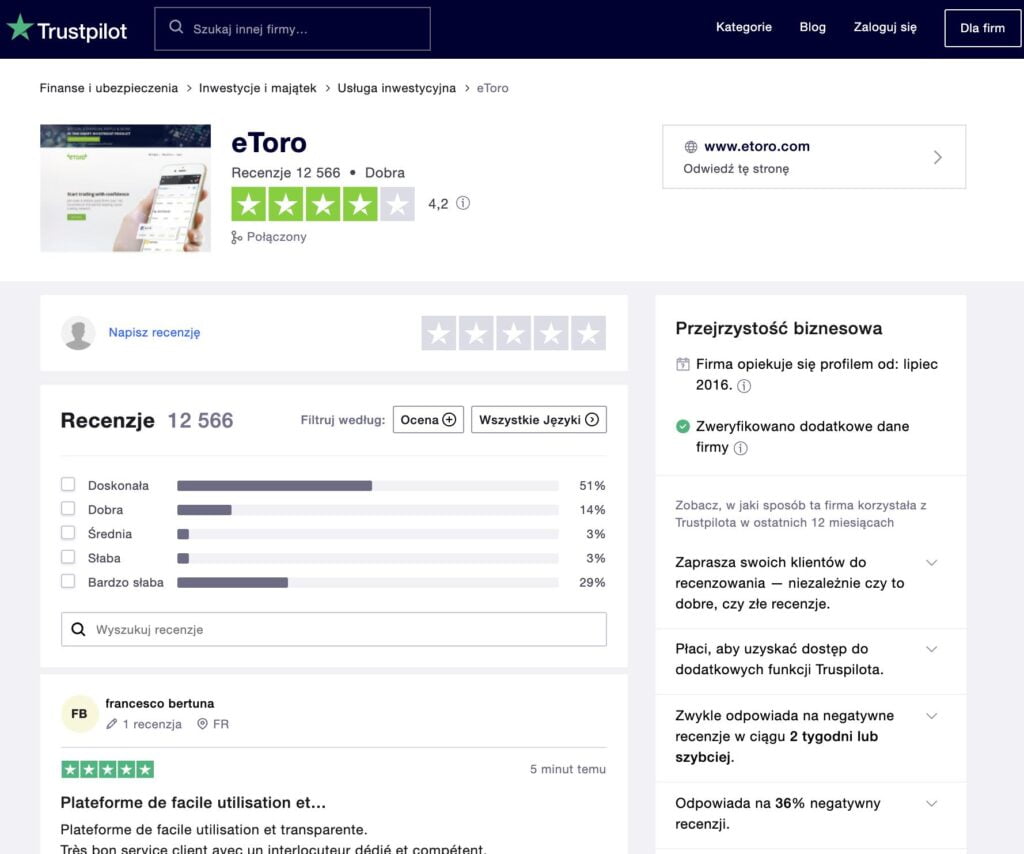This screenshot has width=1024, height=854.
Task: Click the Doskonała 51% rating bar
Action: pyautogui.click(x=368, y=486)
